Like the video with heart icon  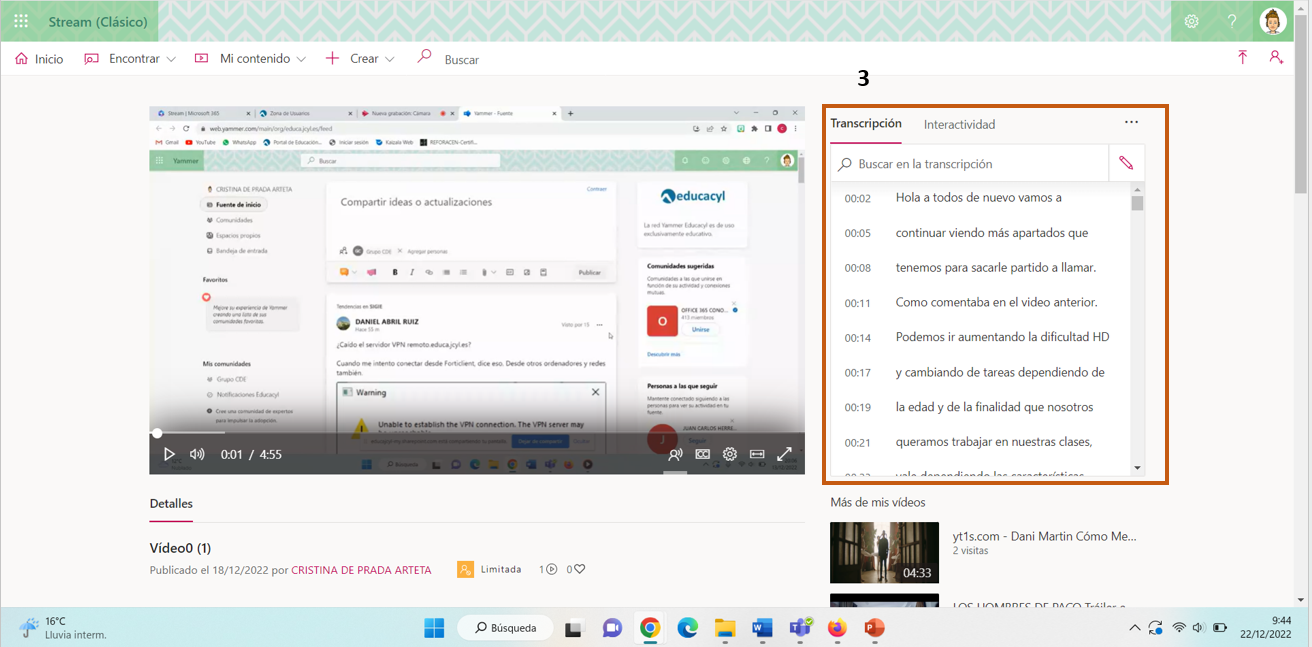pos(579,569)
